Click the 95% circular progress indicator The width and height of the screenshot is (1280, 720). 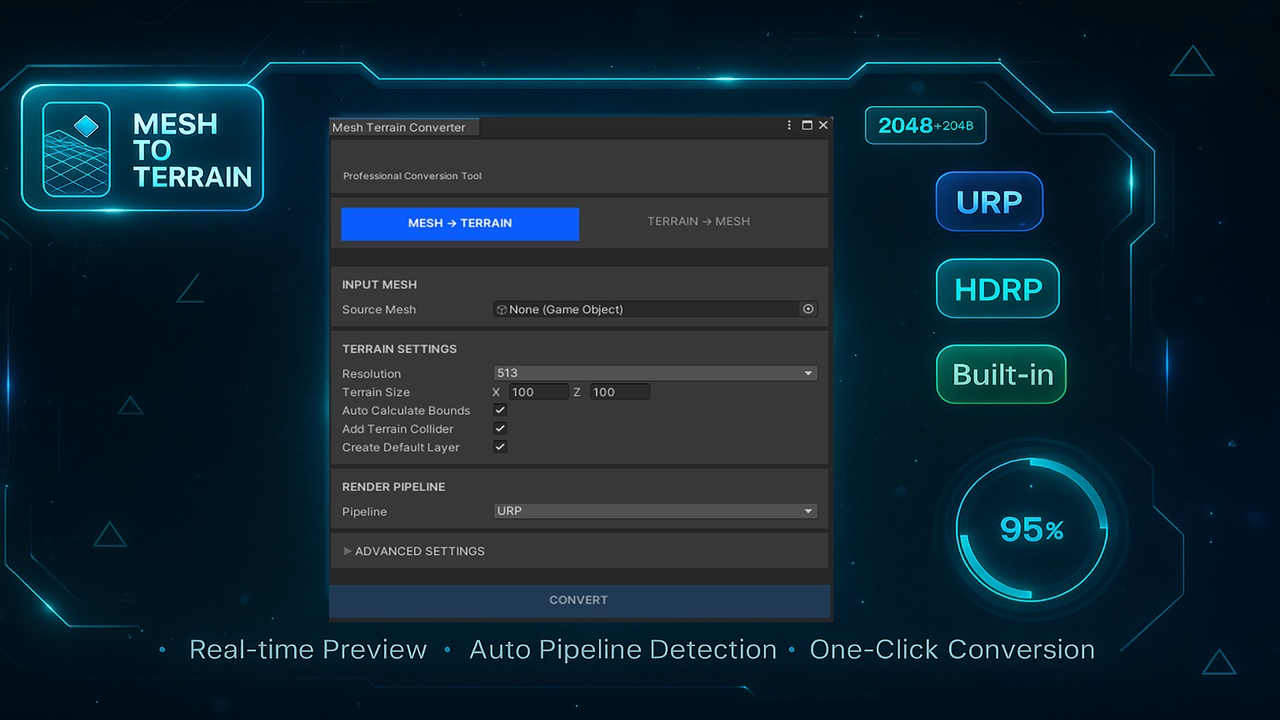(1032, 530)
